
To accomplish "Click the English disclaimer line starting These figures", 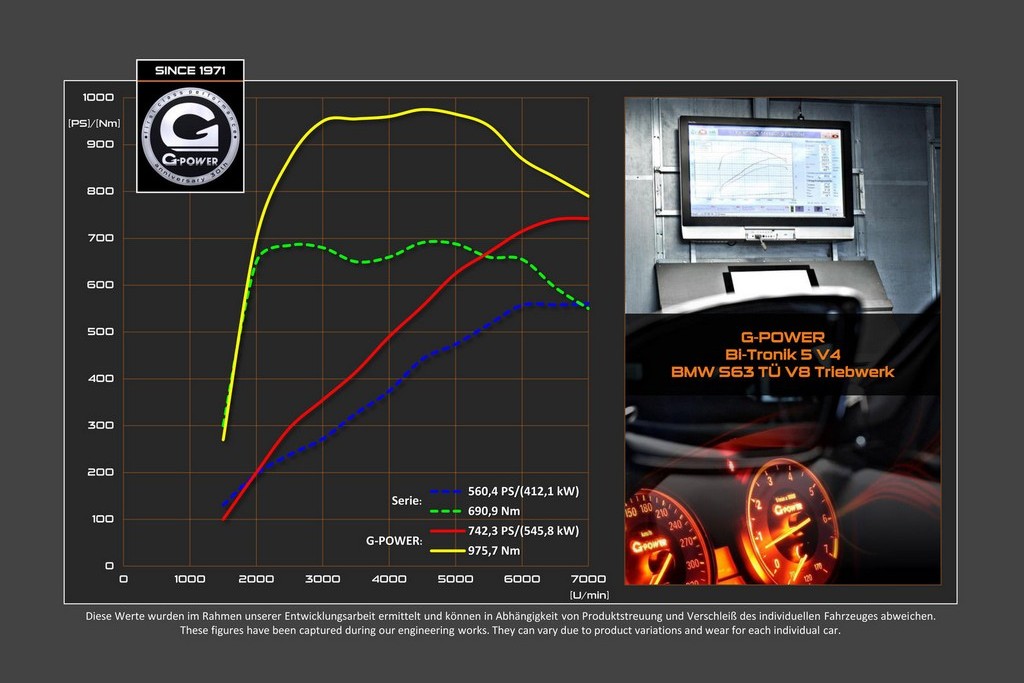I will [x=511, y=630].
